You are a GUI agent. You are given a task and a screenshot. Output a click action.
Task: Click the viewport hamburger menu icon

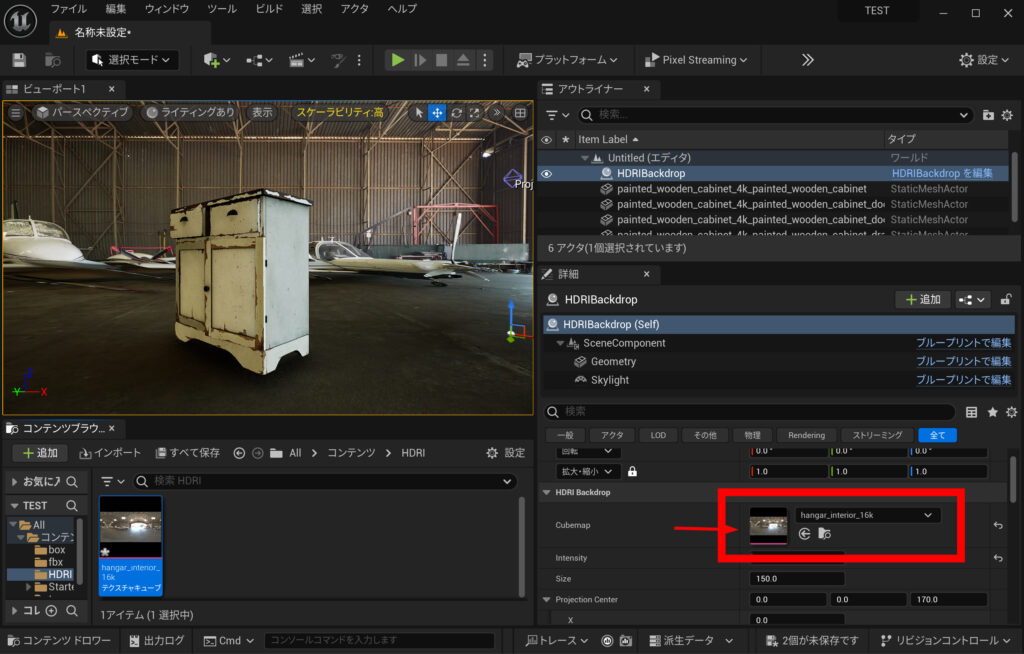coord(14,113)
